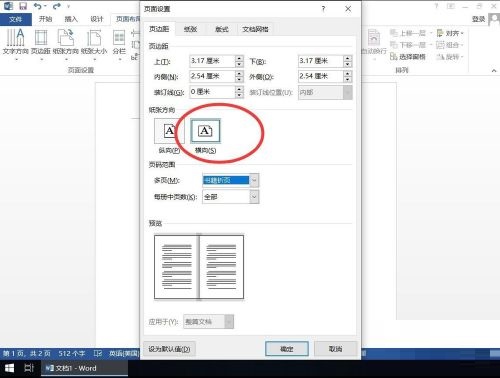Open the 开始 home ribbon tab

pyautogui.click(x=46, y=19)
